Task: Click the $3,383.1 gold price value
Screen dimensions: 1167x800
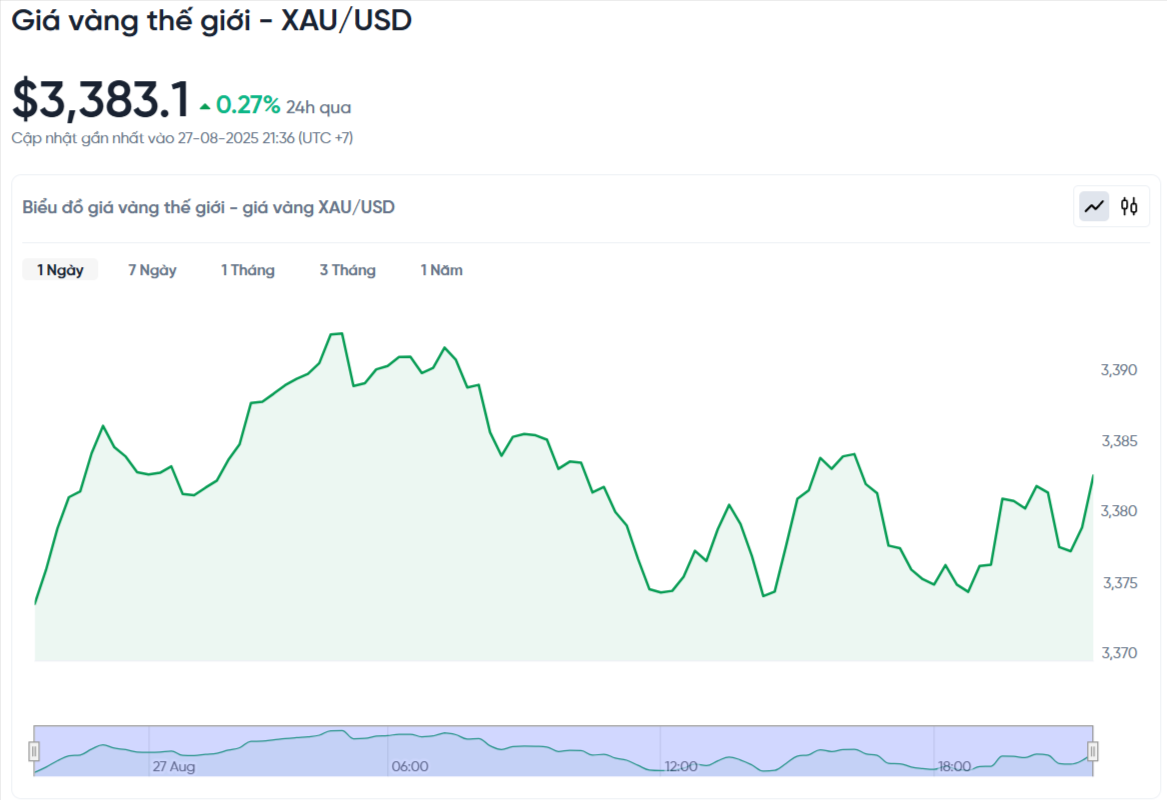Action: point(100,100)
